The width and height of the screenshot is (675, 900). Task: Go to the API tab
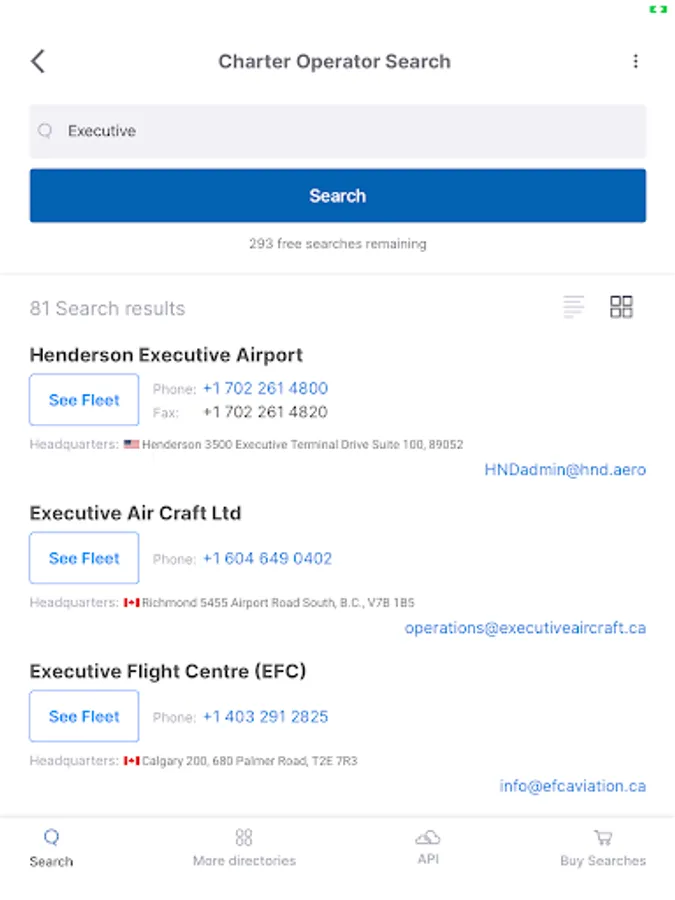click(428, 846)
